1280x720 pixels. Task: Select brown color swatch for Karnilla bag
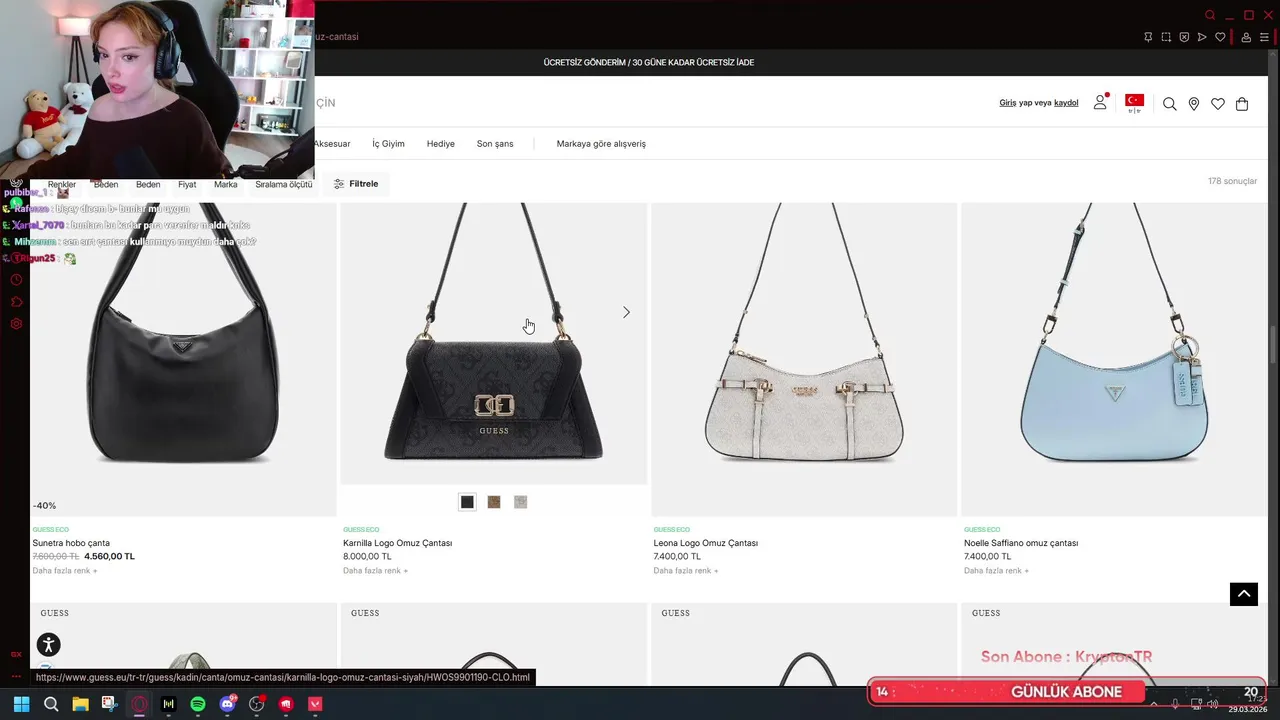click(x=494, y=502)
